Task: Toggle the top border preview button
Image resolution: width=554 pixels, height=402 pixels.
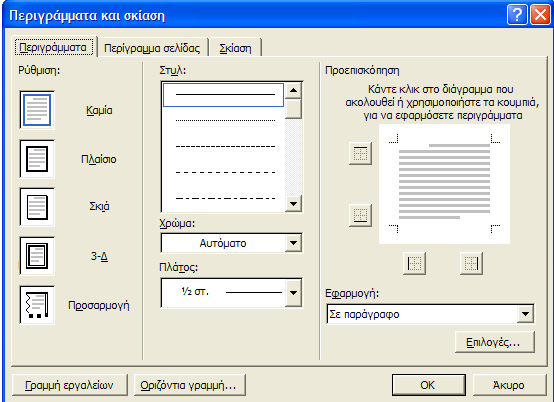Action: [360, 153]
